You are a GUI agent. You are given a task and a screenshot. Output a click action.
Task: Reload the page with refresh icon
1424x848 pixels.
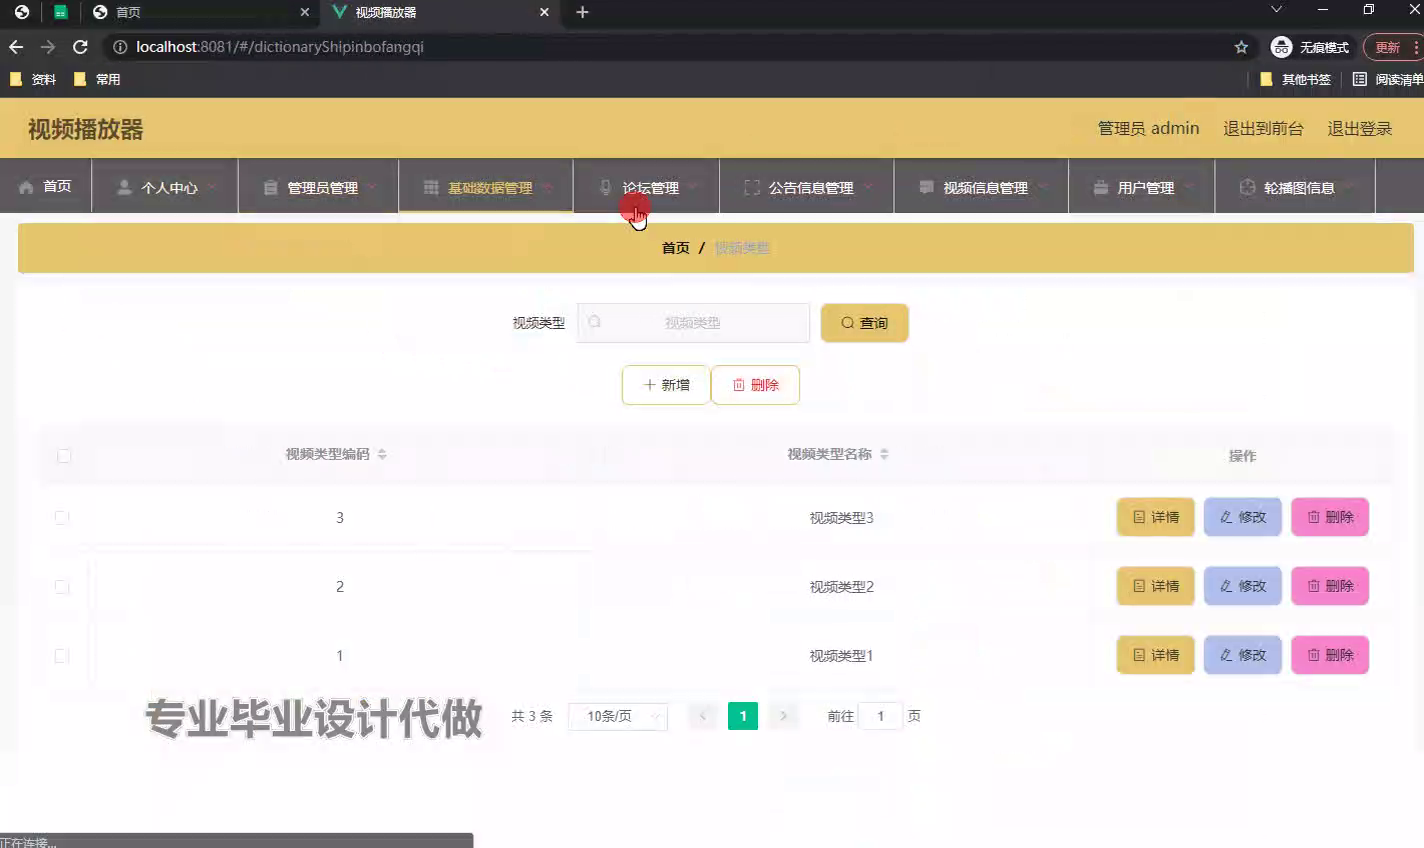click(80, 47)
